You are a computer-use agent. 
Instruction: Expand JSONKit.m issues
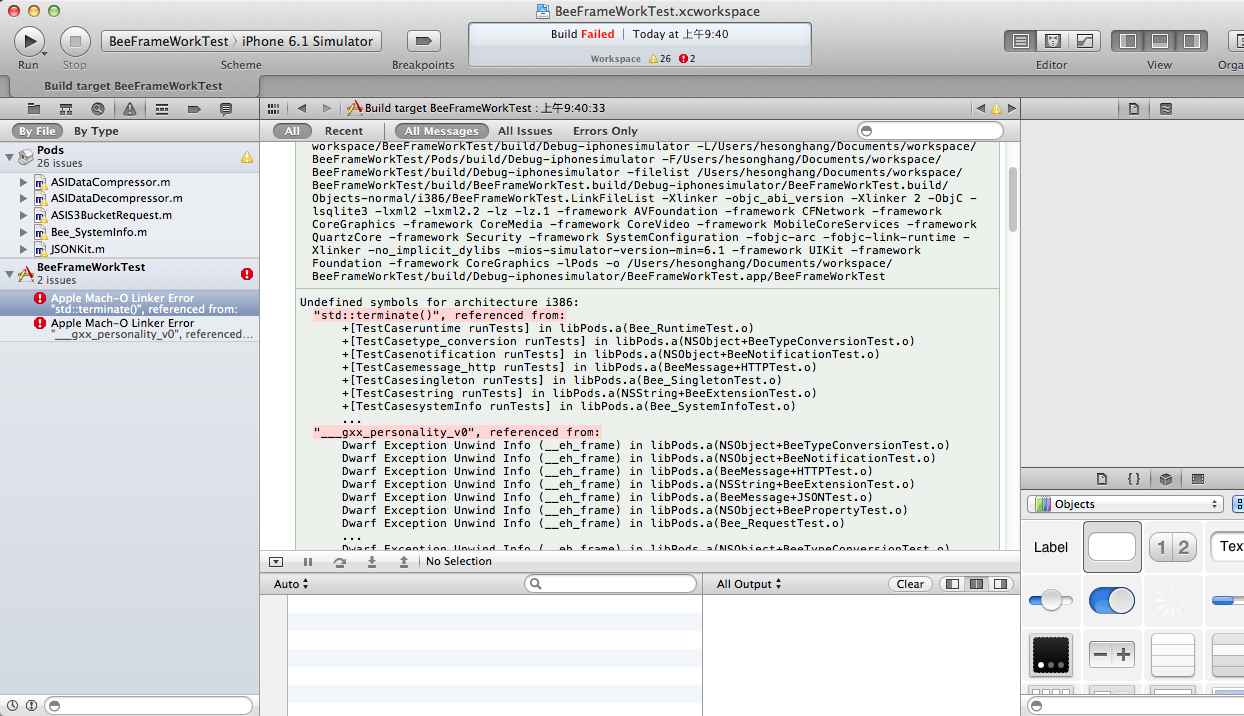point(24,249)
